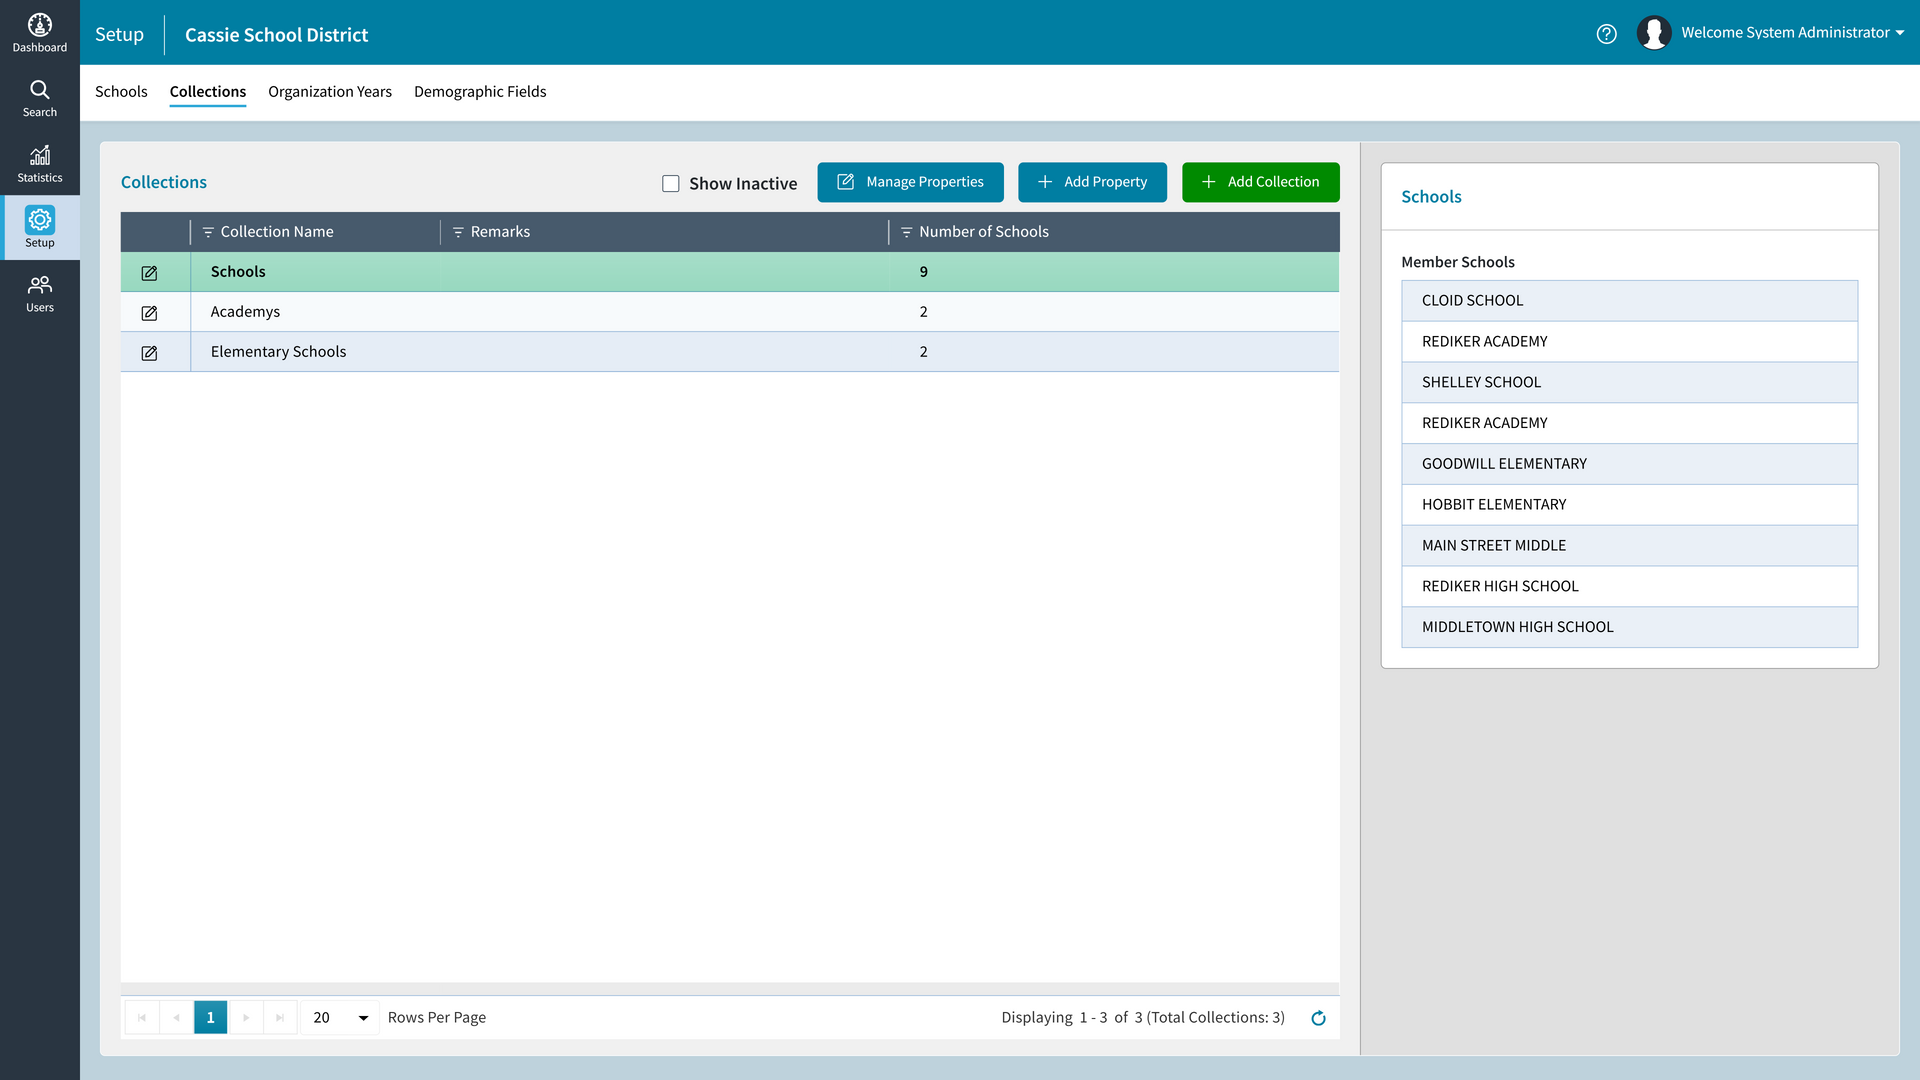The width and height of the screenshot is (1920, 1080).
Task: Select the Search icon in the sidebar
Action: click(x=40, y=97)
